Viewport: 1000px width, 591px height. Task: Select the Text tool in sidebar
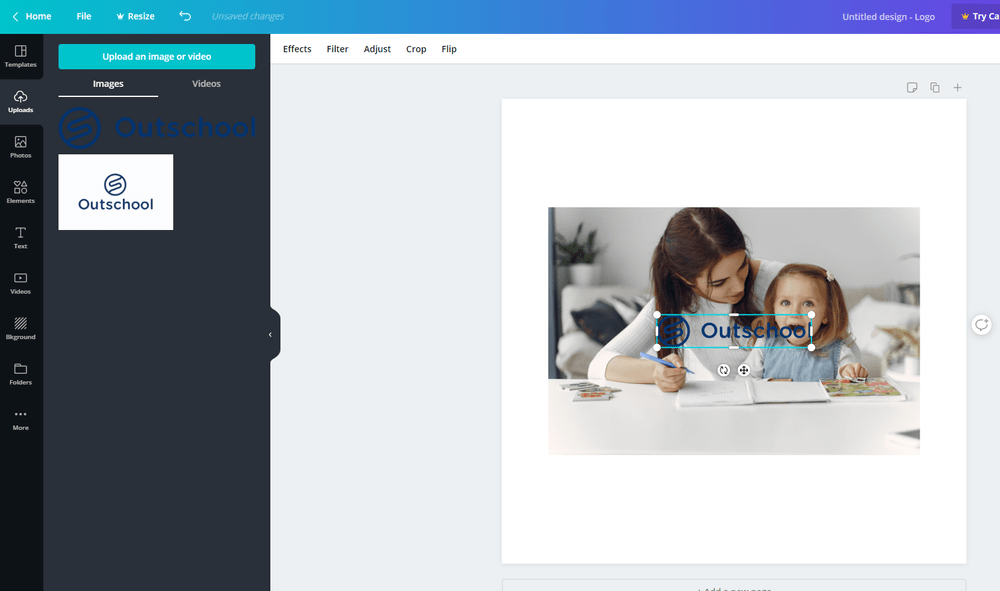pyautogui.click(x=20, y=237)
